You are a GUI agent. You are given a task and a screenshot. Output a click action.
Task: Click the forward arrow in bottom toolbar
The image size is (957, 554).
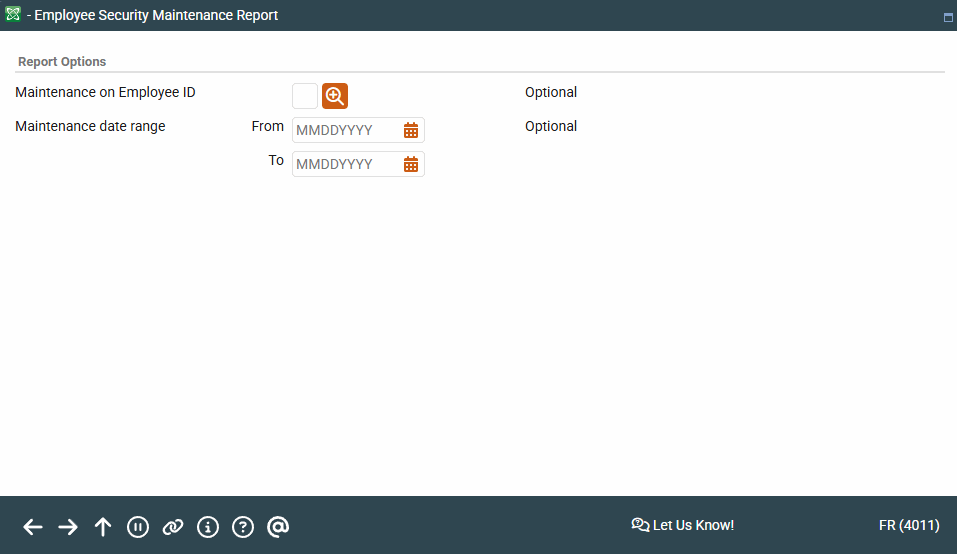[x=68, y=527]
